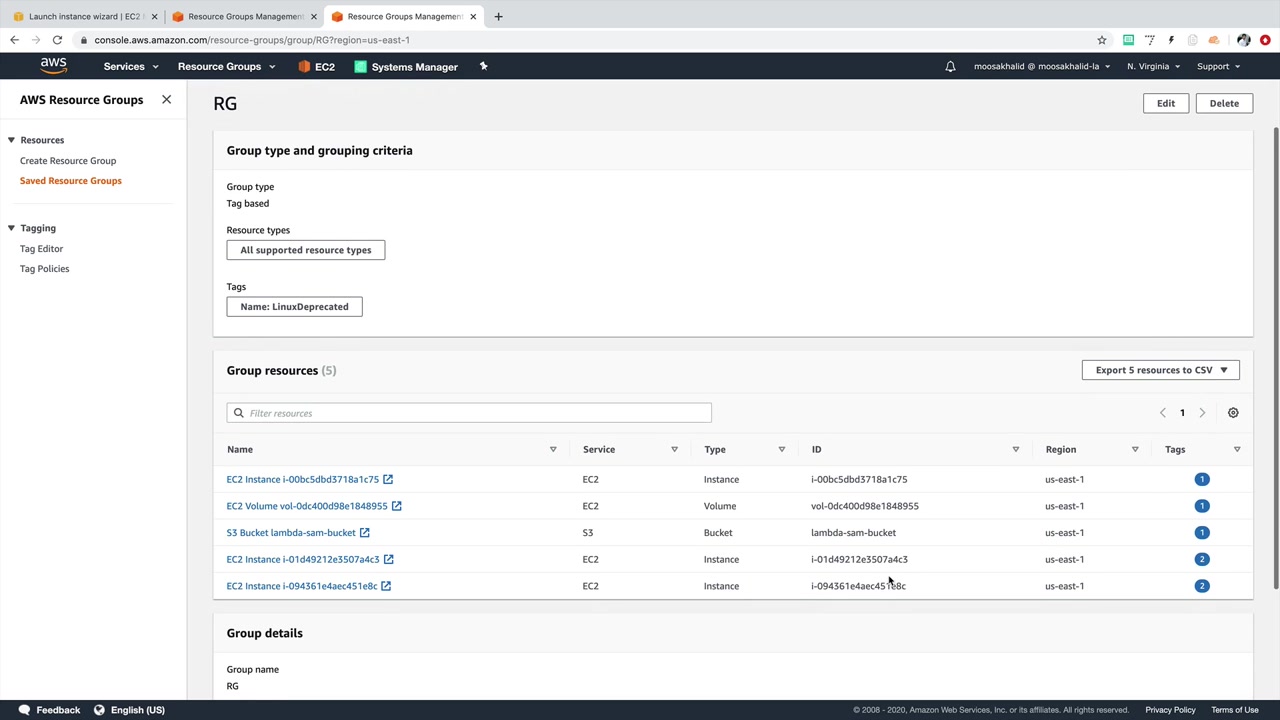1280x720 pixels.
Task: Open external link icon for i-00bc5dbd3718a1c75
Action: coord(388,479)
